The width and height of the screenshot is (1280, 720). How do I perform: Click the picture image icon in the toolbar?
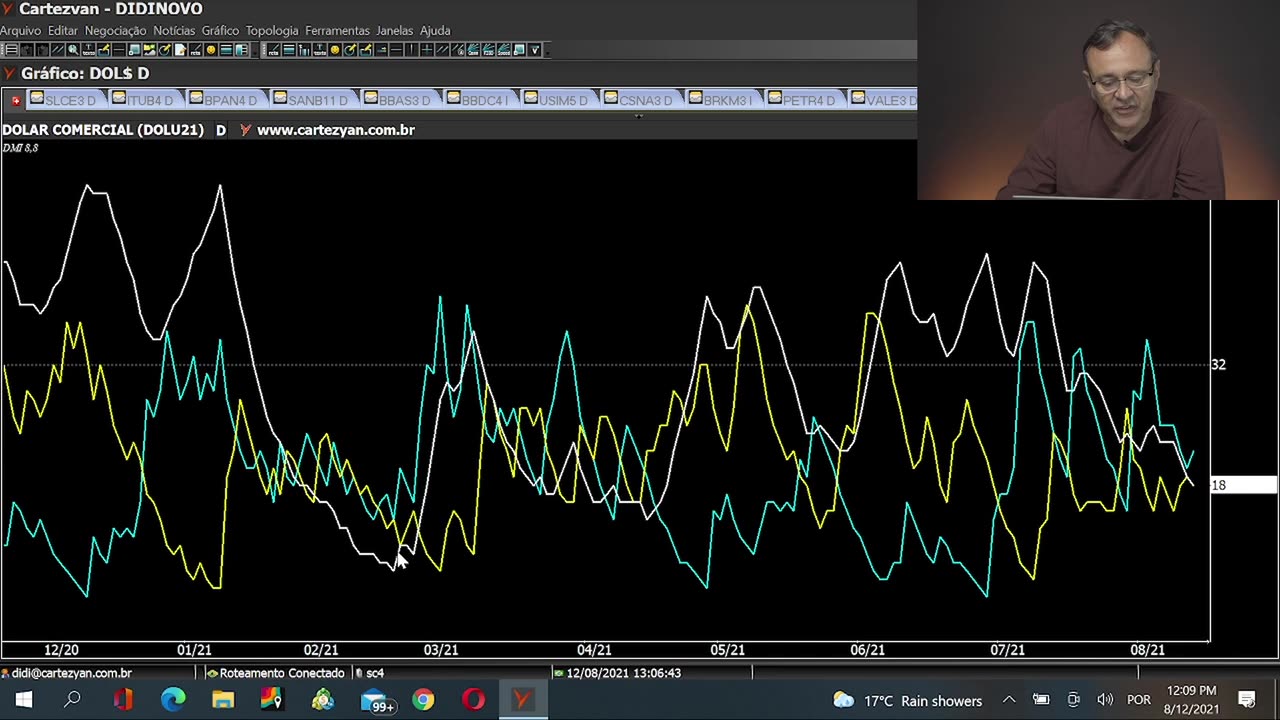(x=149, y=50)
